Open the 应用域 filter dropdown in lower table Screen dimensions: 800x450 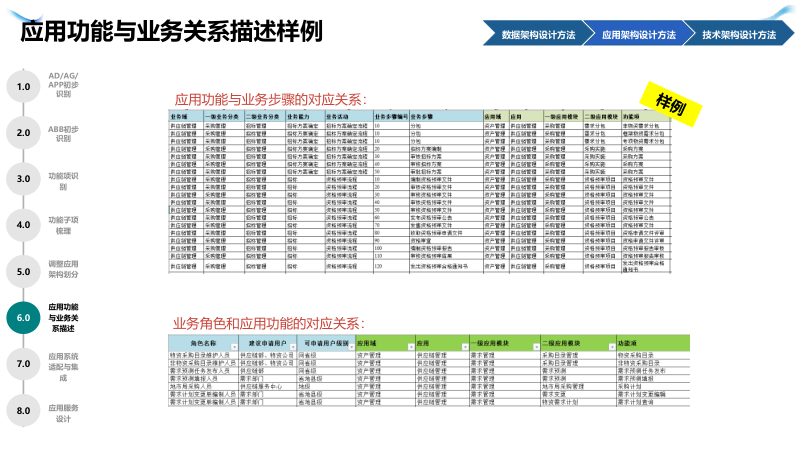[411, 347]
